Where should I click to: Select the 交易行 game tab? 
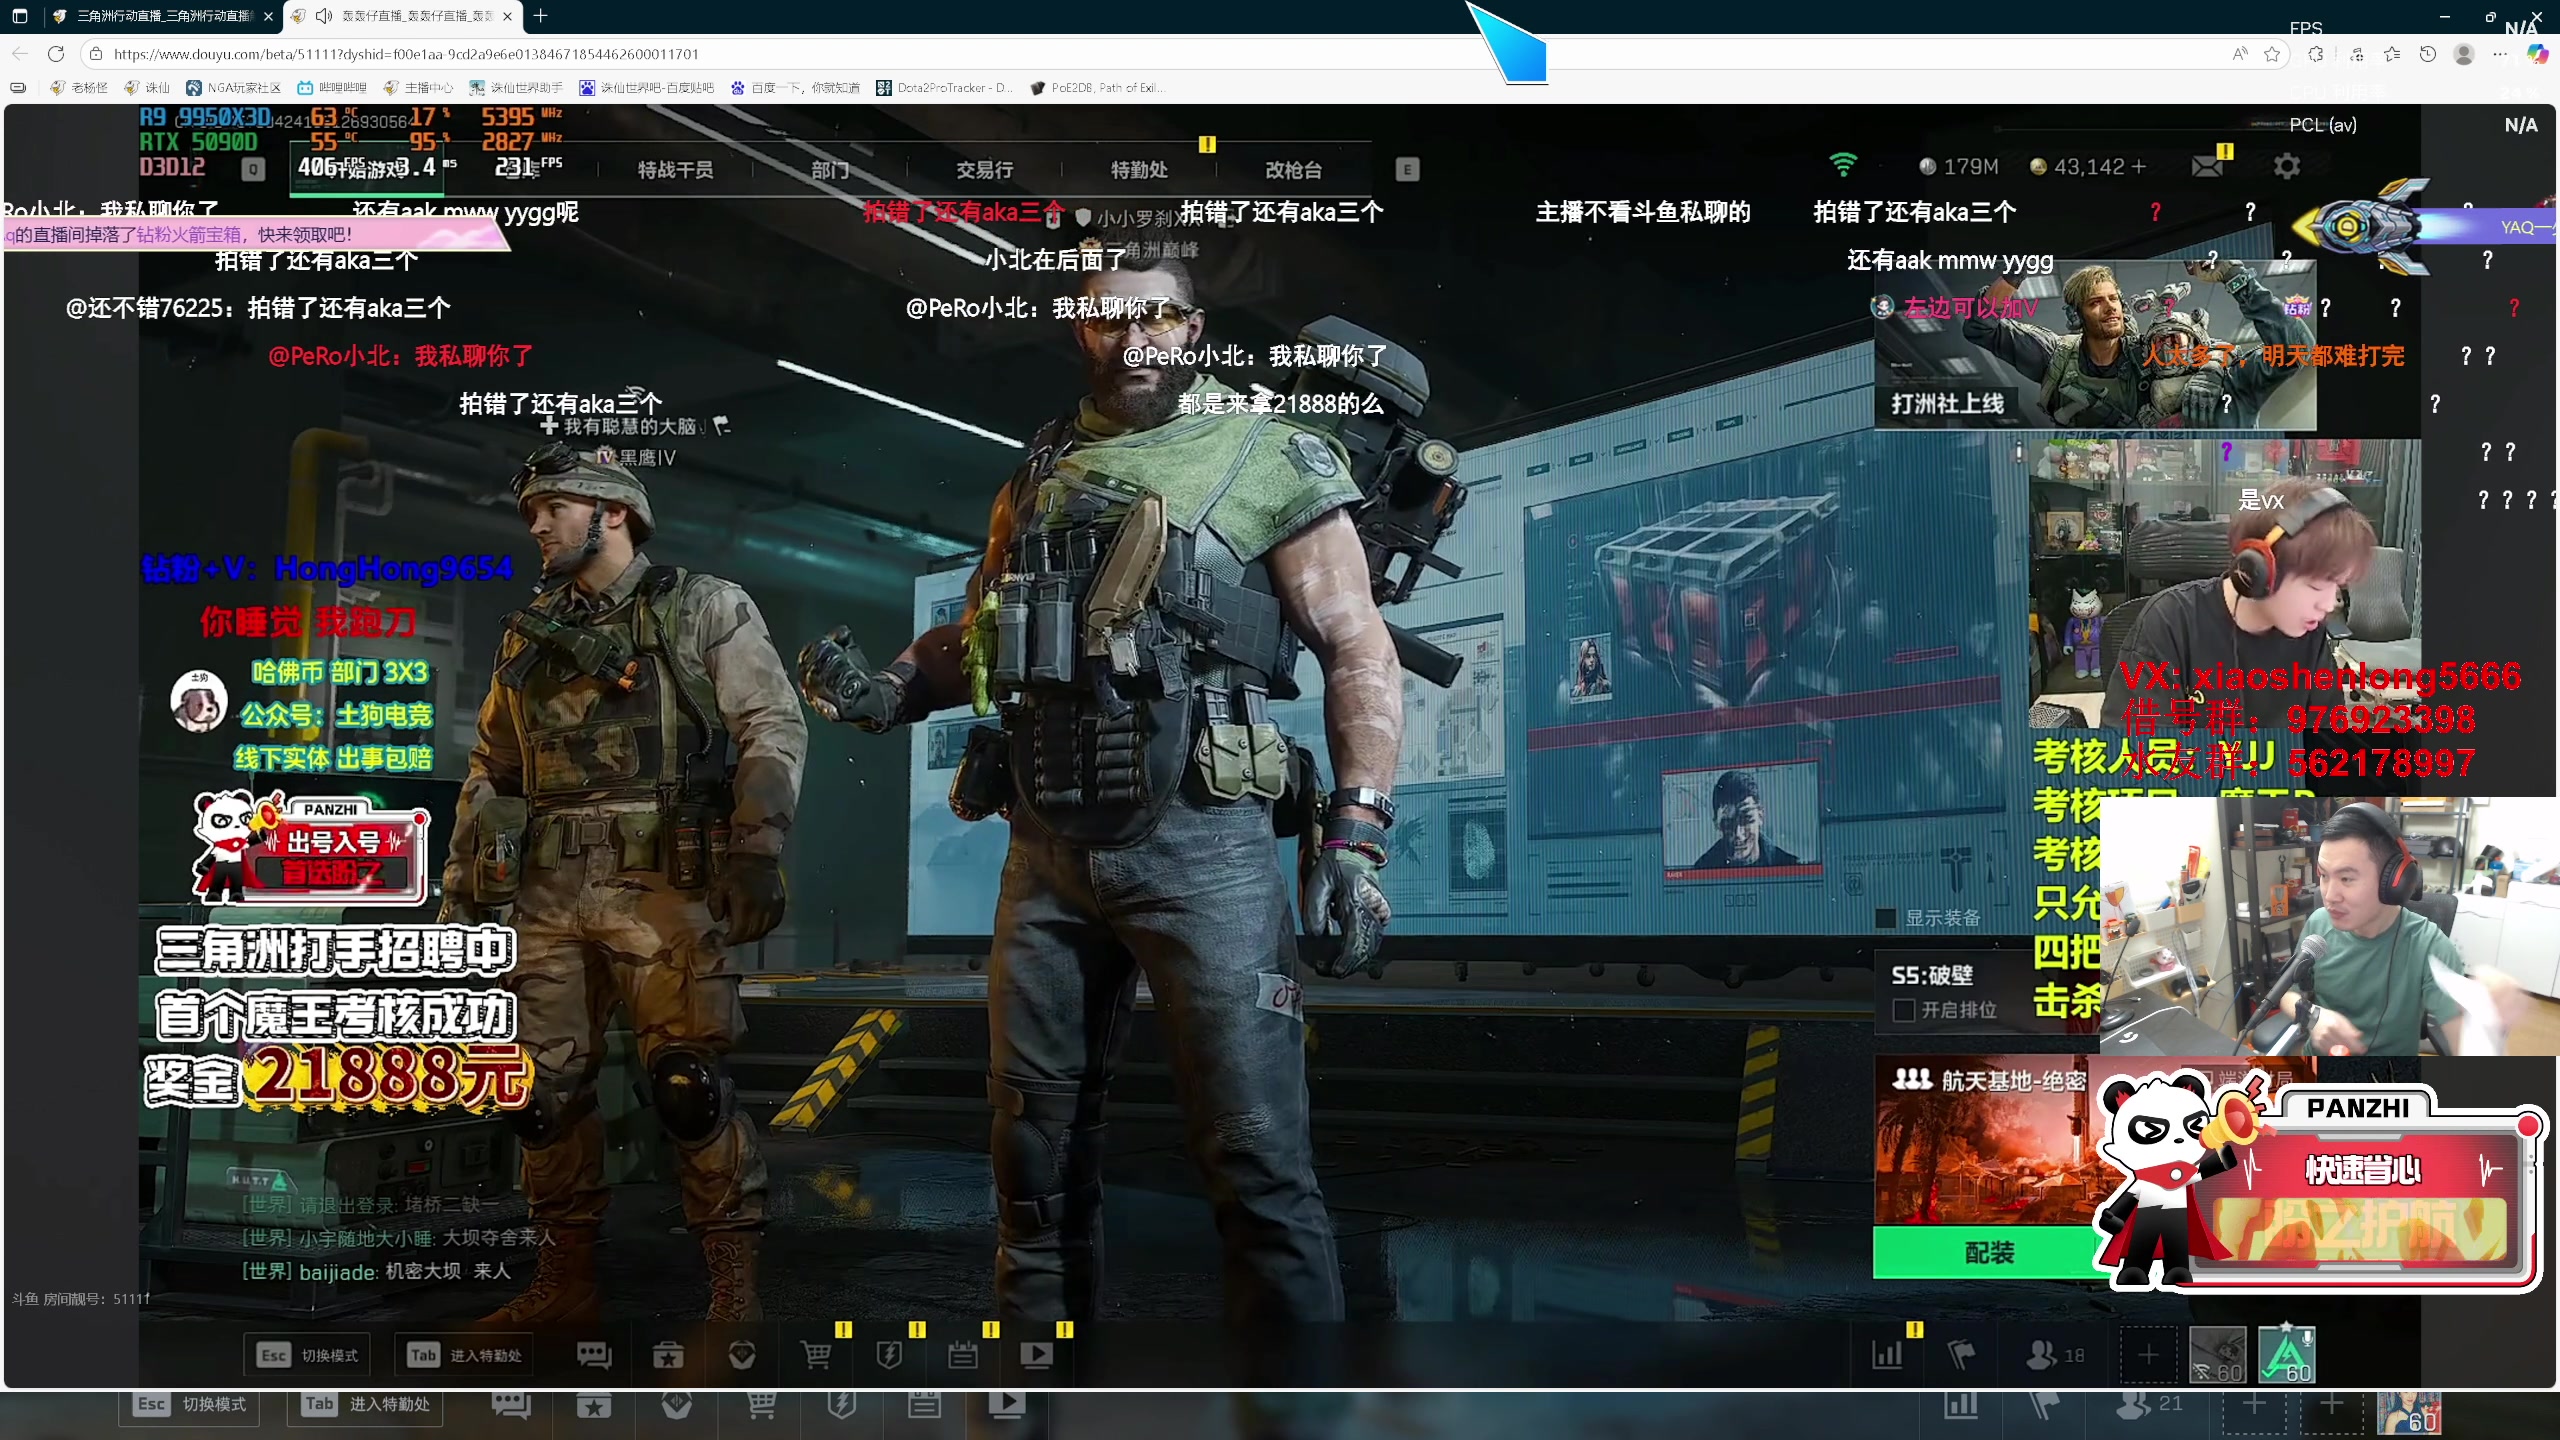[x=985, y=170]
